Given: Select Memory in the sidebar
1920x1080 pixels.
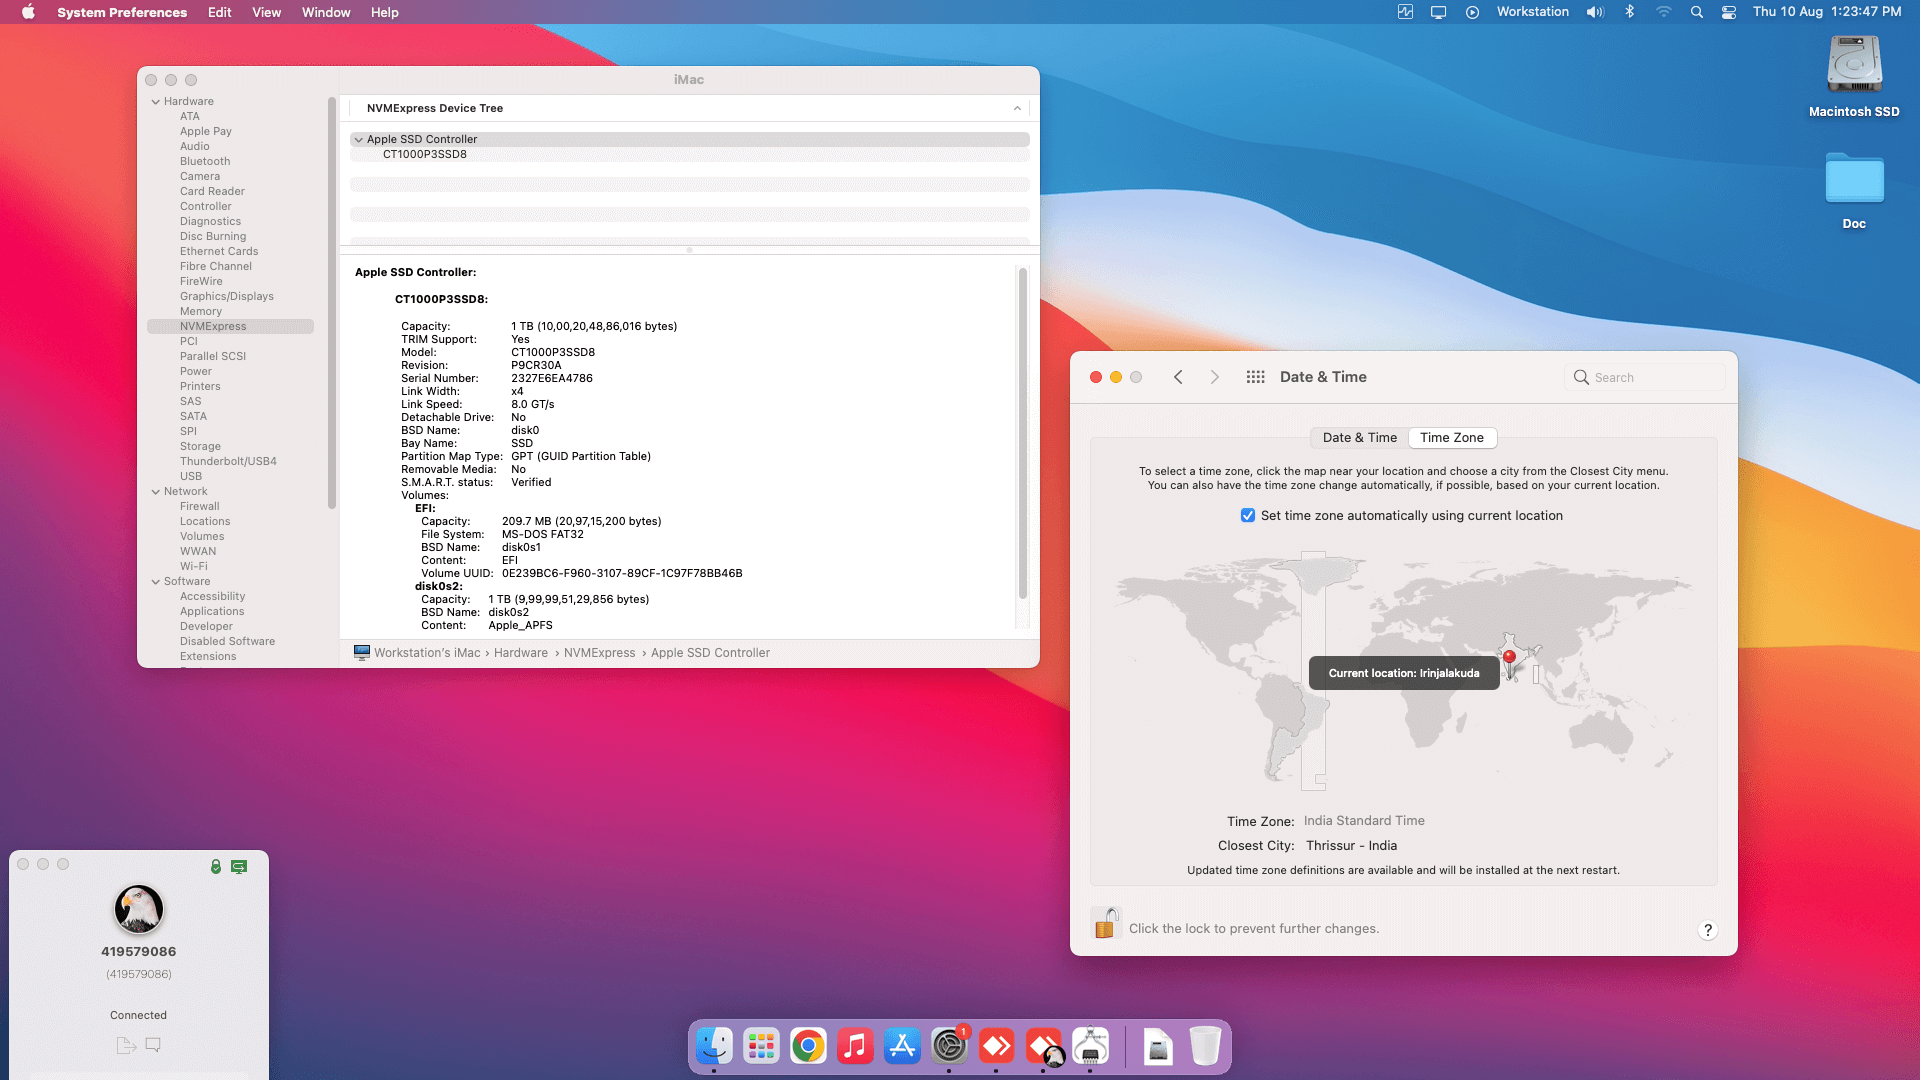Looking at the screenshot, I should point(201,311).
